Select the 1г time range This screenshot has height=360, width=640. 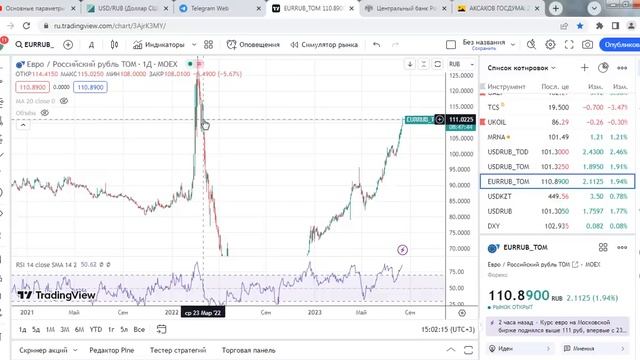pyautogui.click(x=111, y=329)
